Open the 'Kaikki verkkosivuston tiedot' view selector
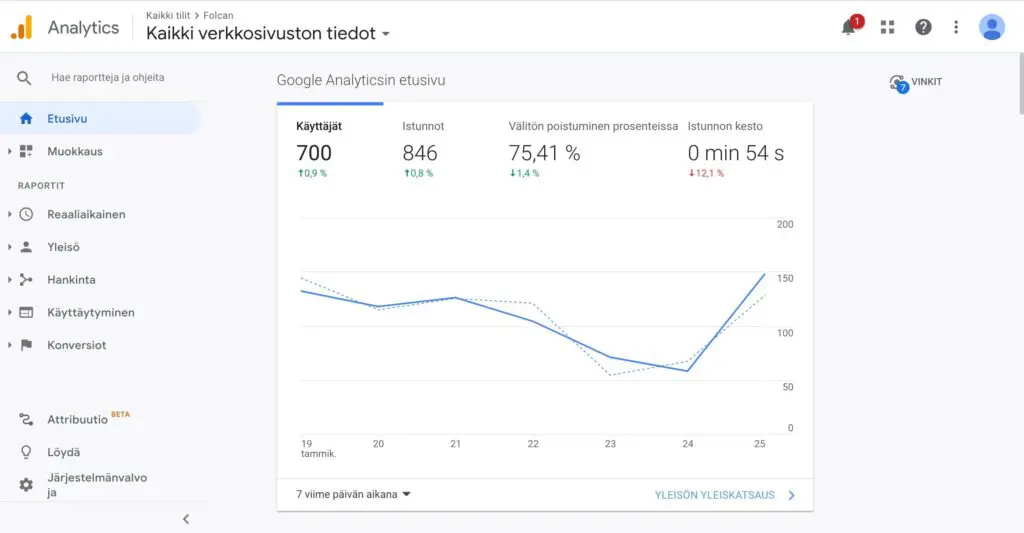This screenshot has width=1024, height=533. 267,33
